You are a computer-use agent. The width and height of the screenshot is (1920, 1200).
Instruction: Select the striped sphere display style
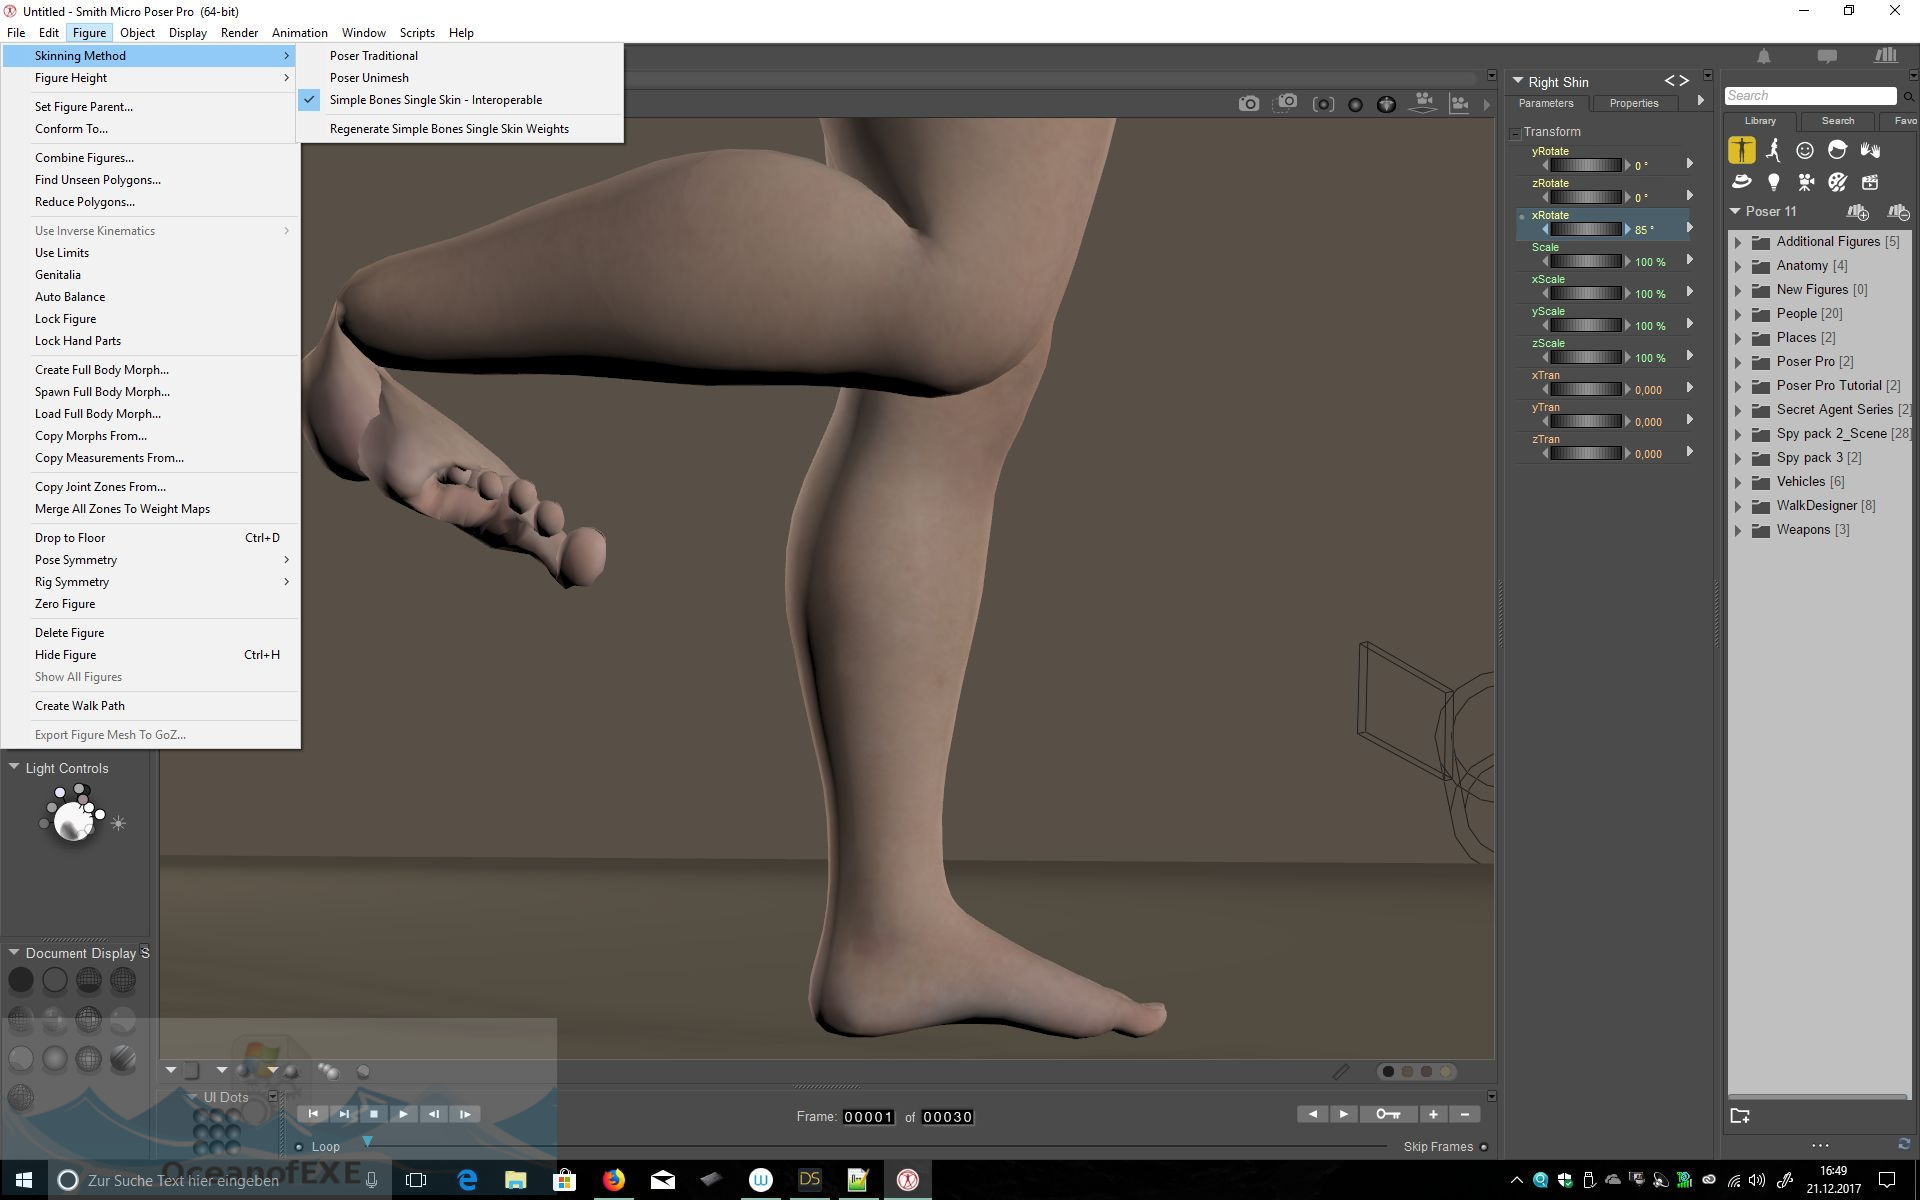[x=123, y=1058]
